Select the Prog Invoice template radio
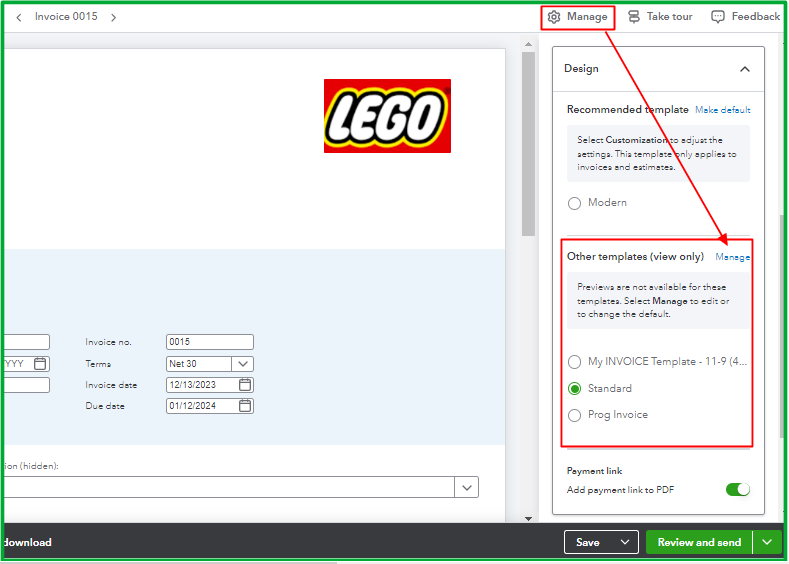Image resolution: width=789 pixels, height=564 pixels. pos(574,415)
